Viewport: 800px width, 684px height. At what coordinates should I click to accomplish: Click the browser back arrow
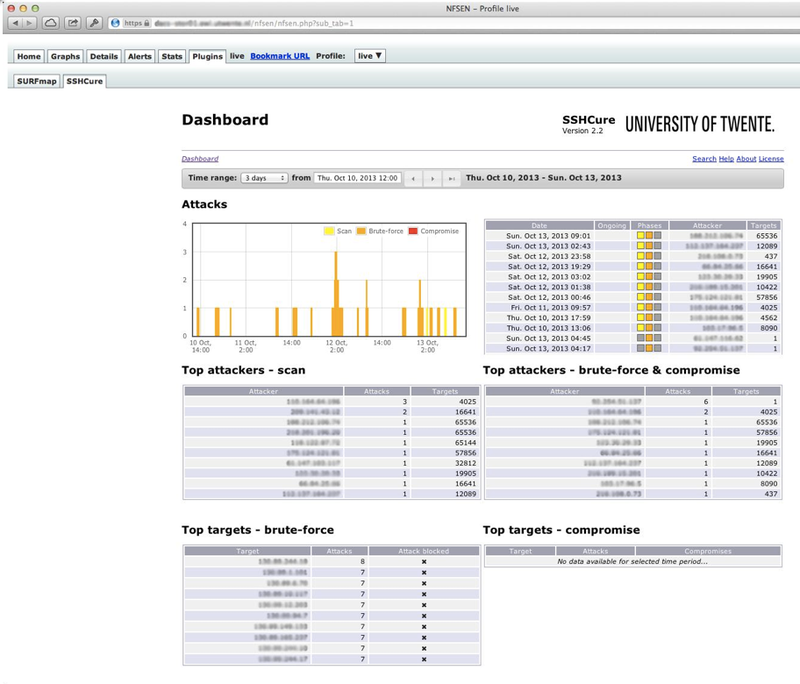tap(16, 22)
